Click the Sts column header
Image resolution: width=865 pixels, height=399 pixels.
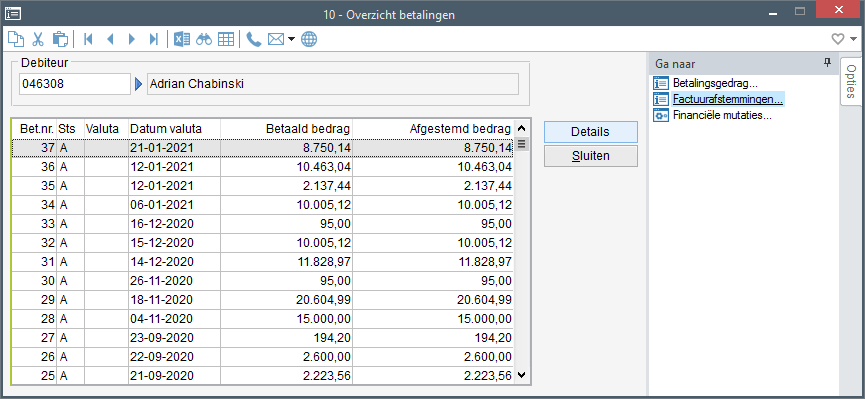(71, 129)
